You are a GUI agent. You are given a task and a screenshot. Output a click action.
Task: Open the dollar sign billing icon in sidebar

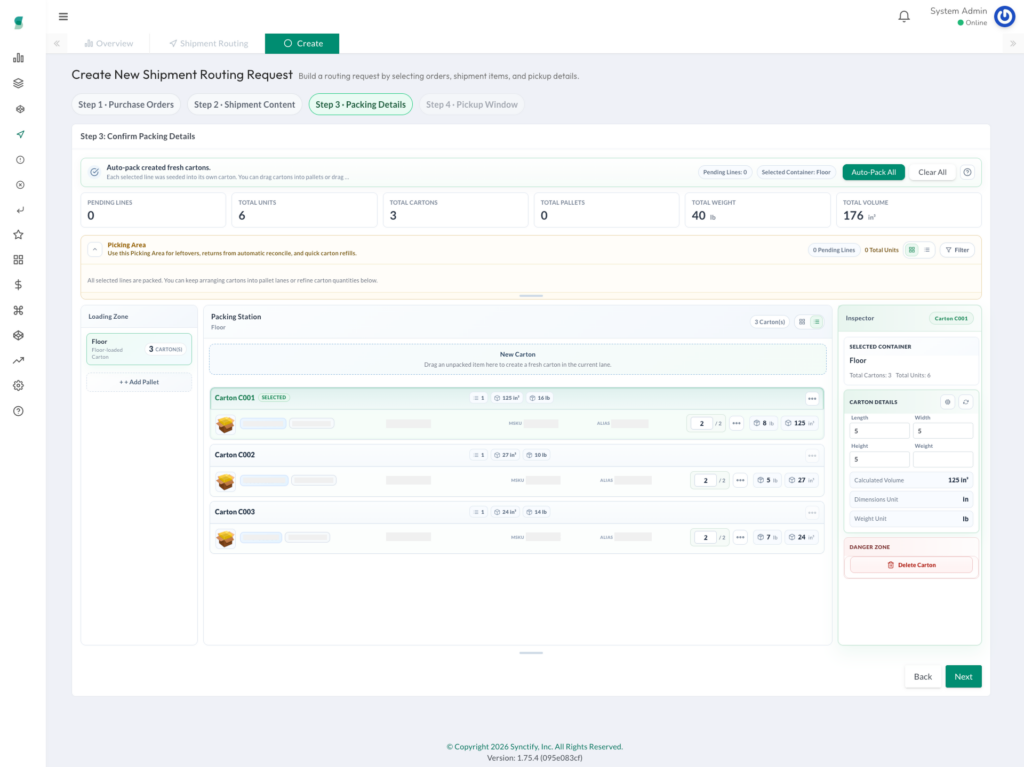(18, 285)
